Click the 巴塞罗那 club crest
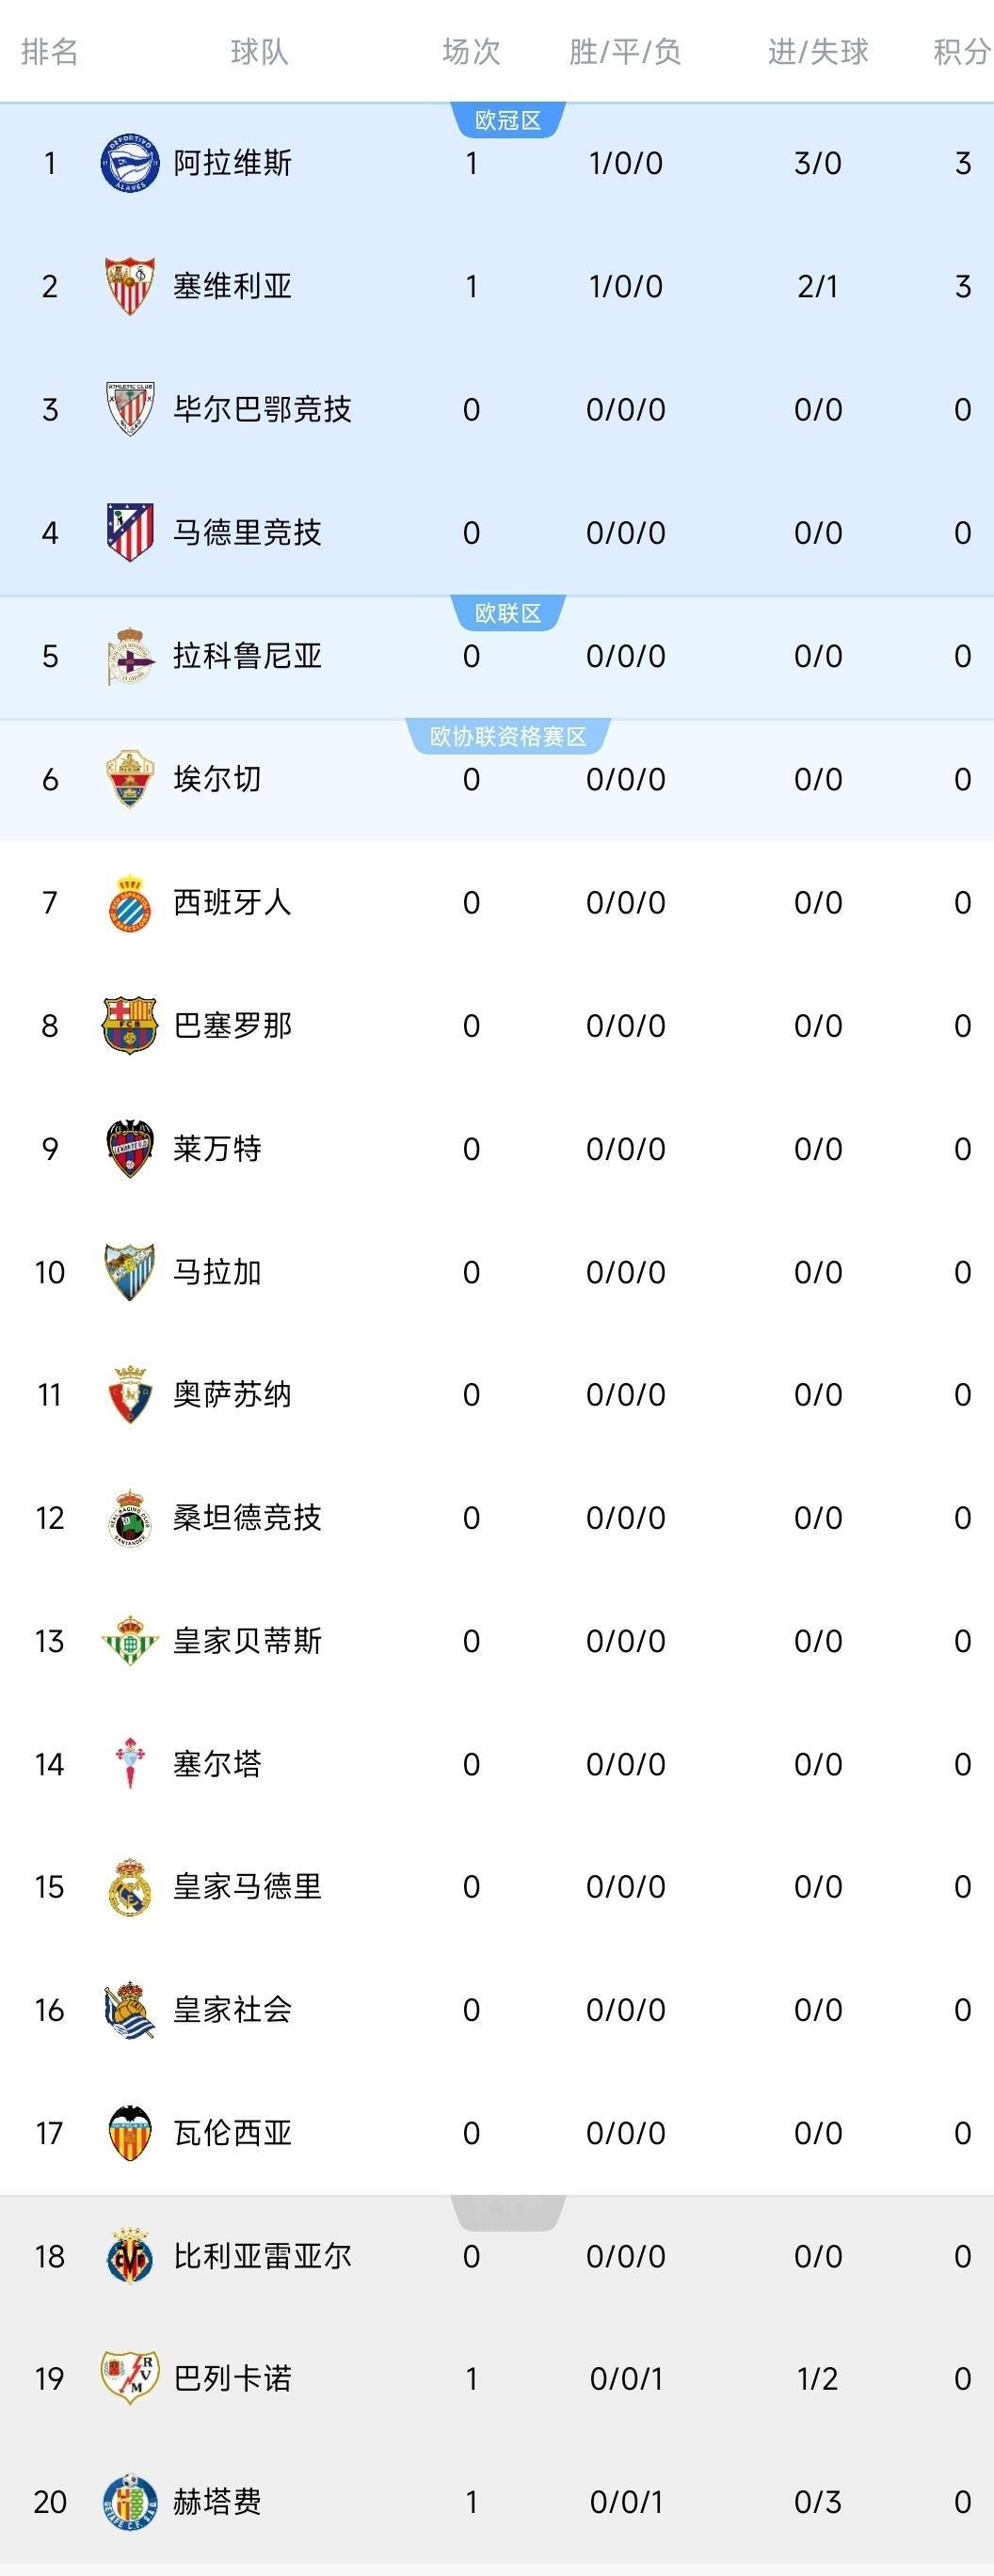 click(x=130, y=1025)
